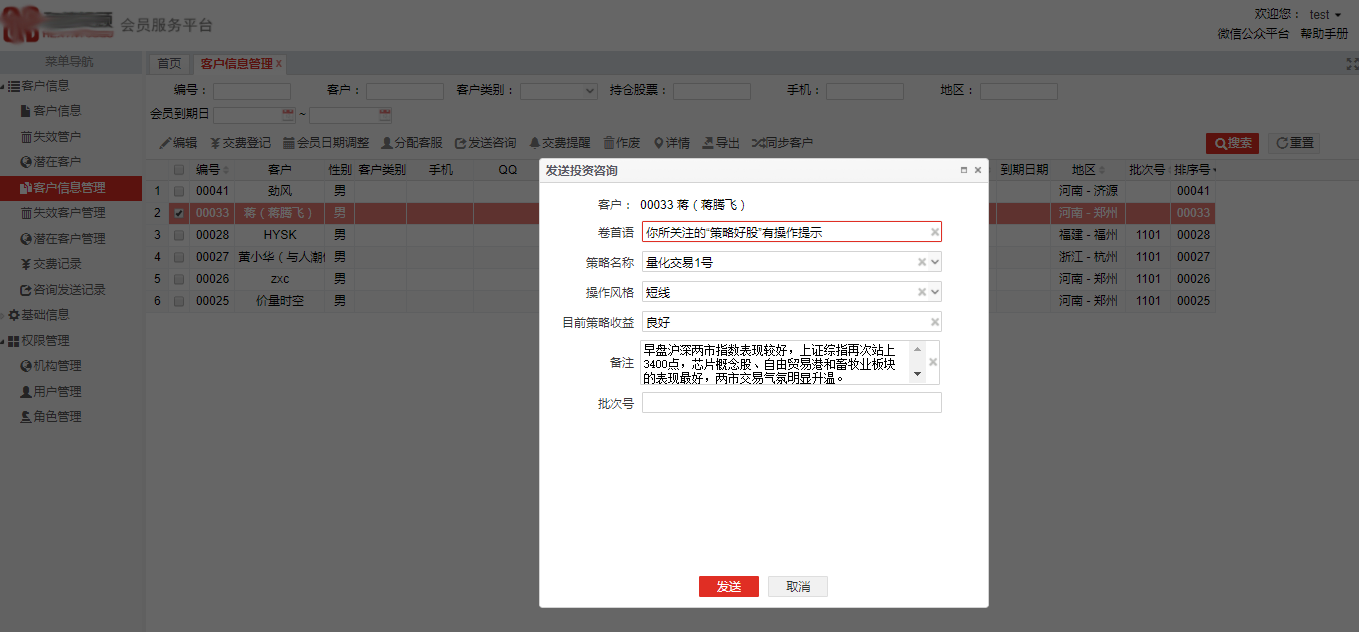
Task: Focus the 编号 filter input
Action: 252,91
